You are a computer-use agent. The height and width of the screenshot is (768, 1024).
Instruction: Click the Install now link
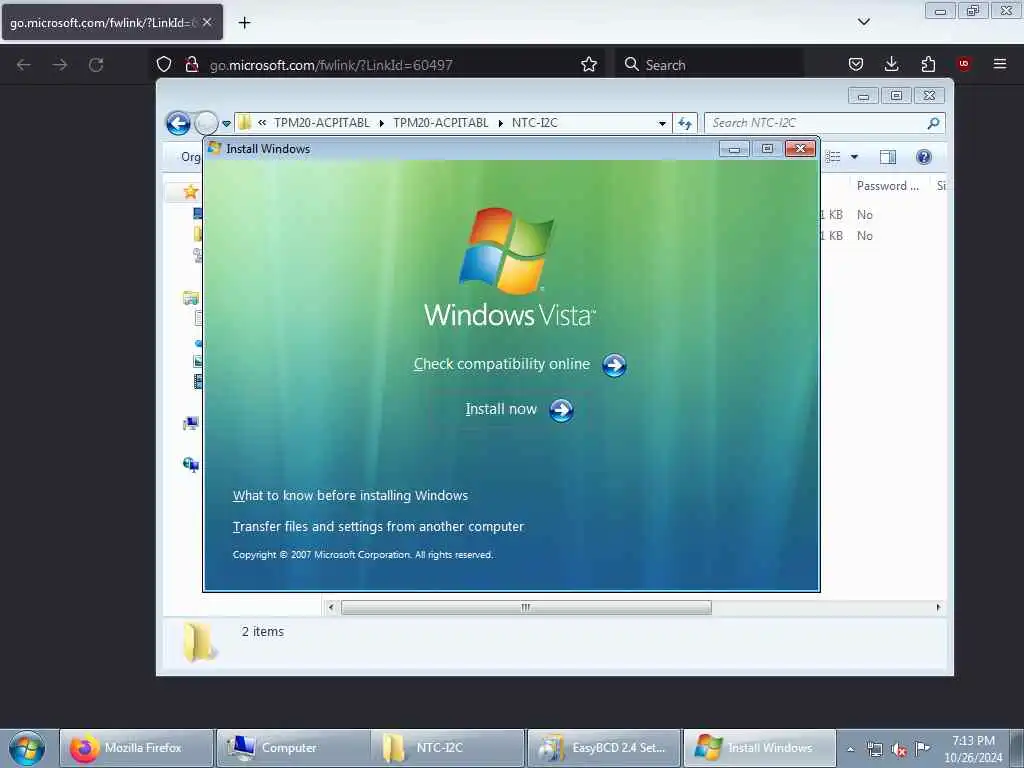pyautogui.click(x=501, y=409)
